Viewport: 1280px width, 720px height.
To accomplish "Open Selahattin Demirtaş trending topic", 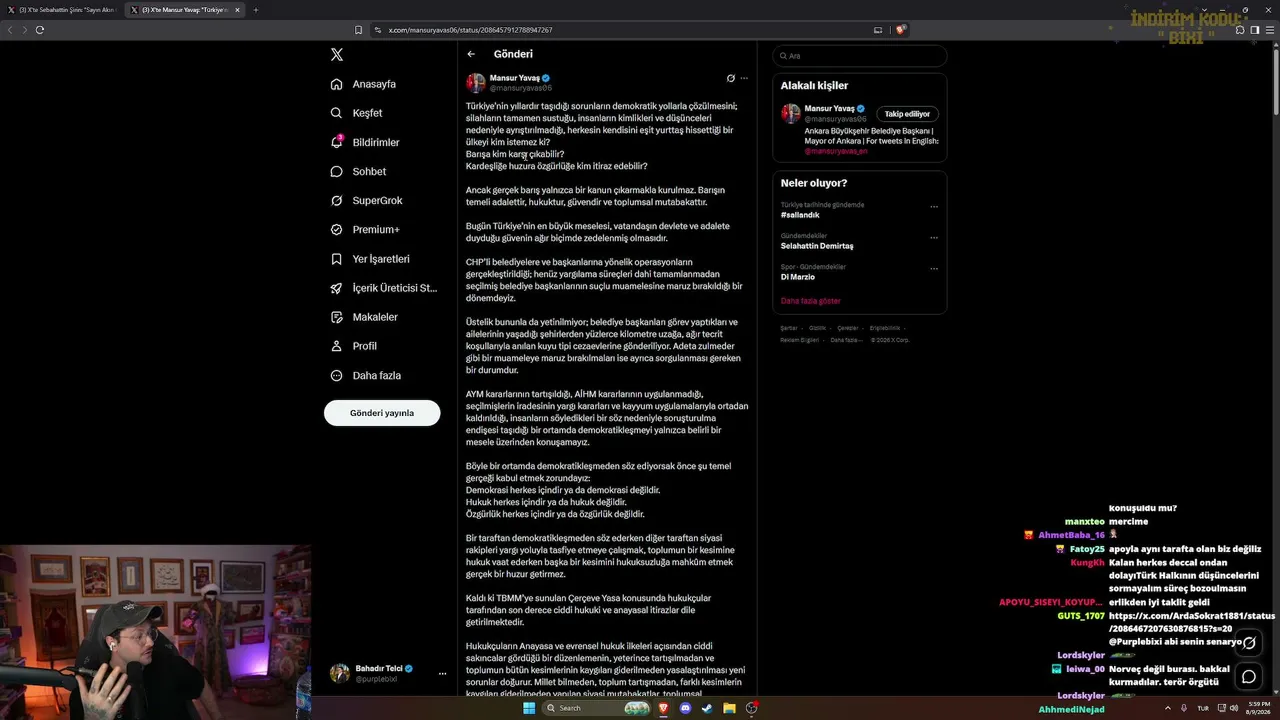I will click(817, 246).
